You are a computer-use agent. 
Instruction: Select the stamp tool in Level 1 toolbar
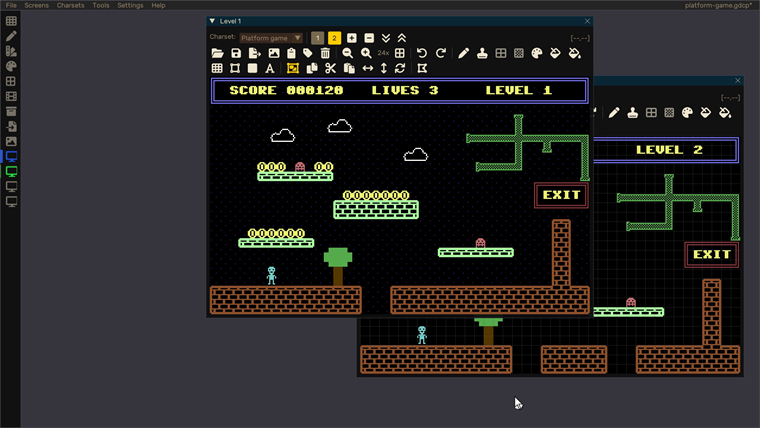482,53
